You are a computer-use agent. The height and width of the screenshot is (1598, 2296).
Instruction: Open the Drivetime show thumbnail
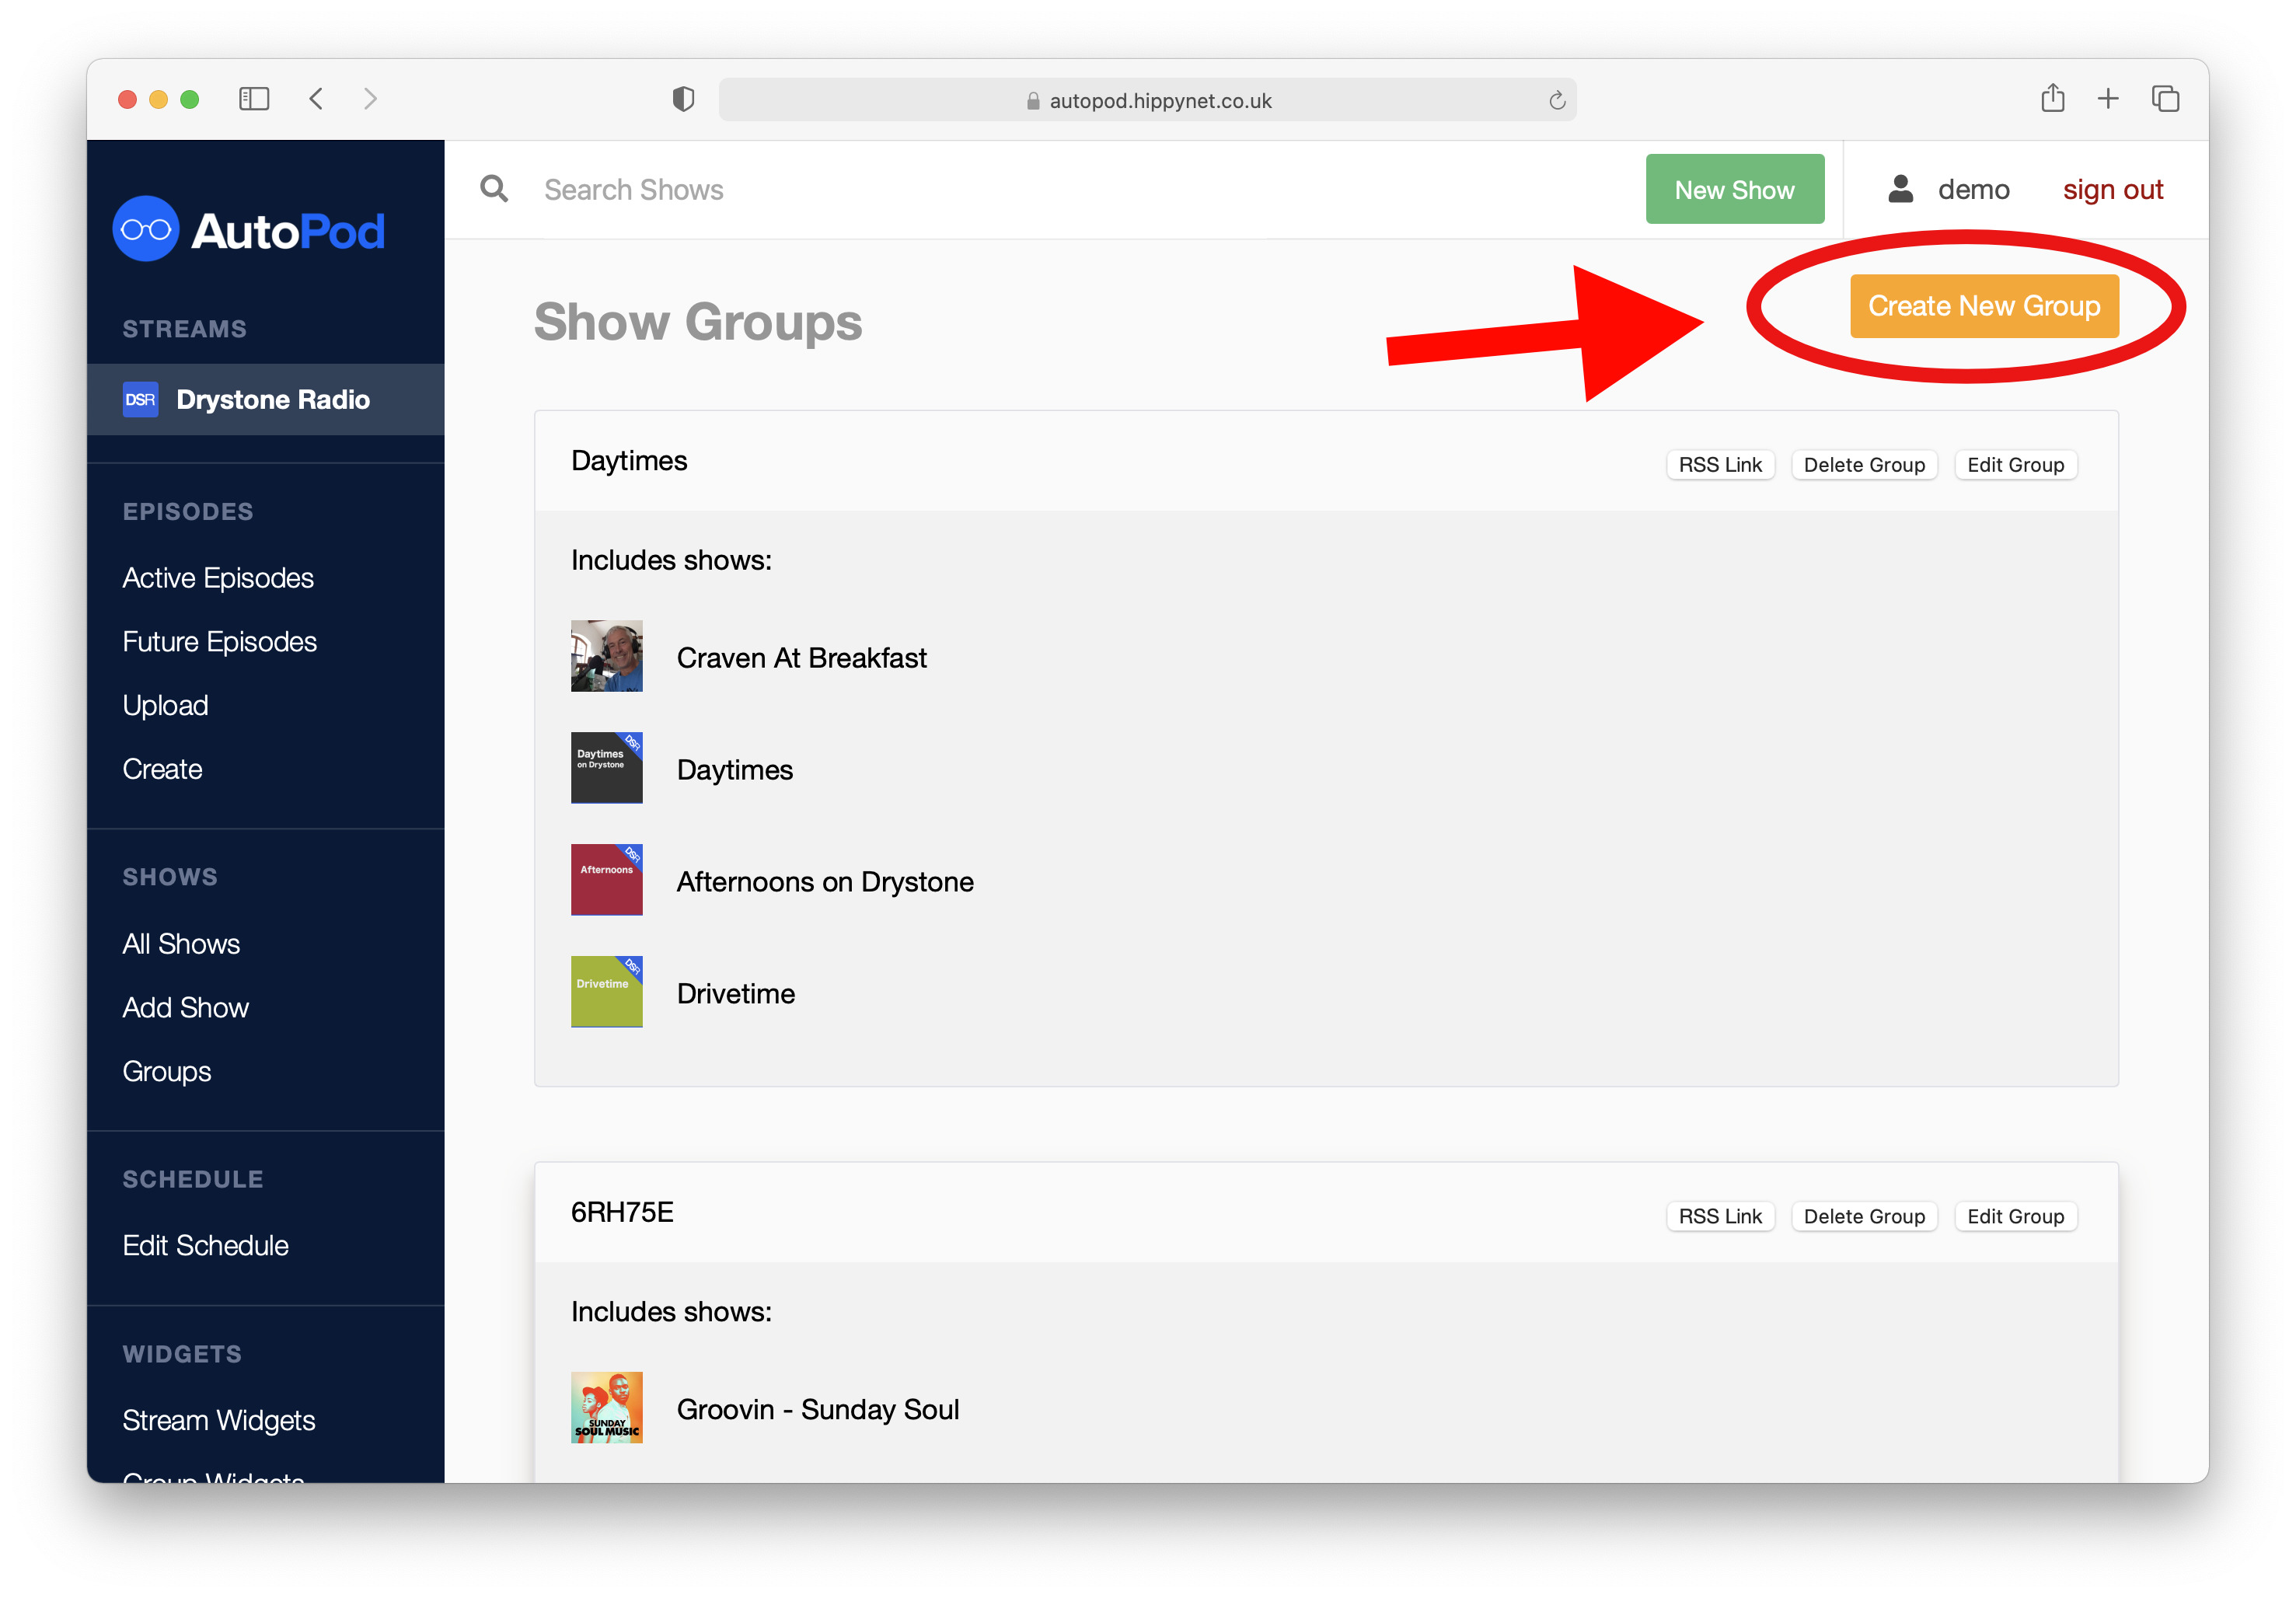pyautogui.click(x=606, y=992)
